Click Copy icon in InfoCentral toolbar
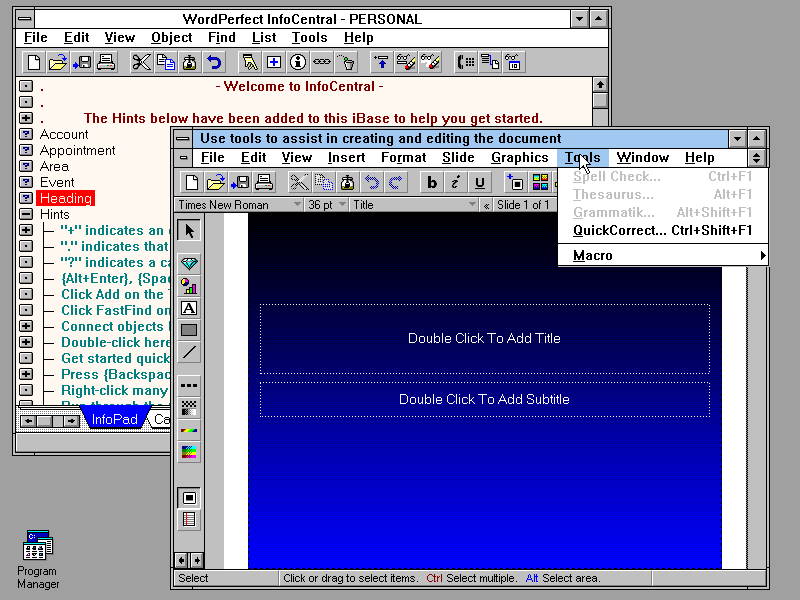The width and height of the screenshot is (800, 600). tap(165, 62)
